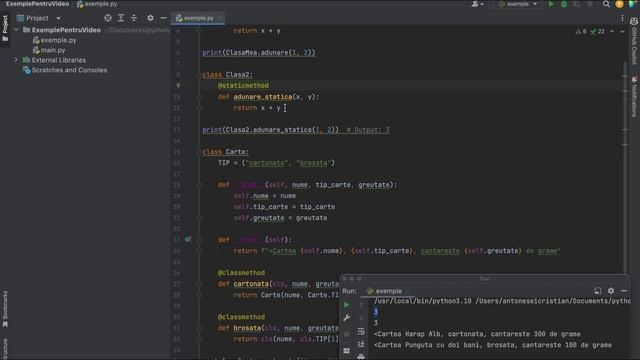Toggle soft-wrap in Run console
The width and height of the screenshot is (640, 360).
pyautogui.click(x=361, y=331)
